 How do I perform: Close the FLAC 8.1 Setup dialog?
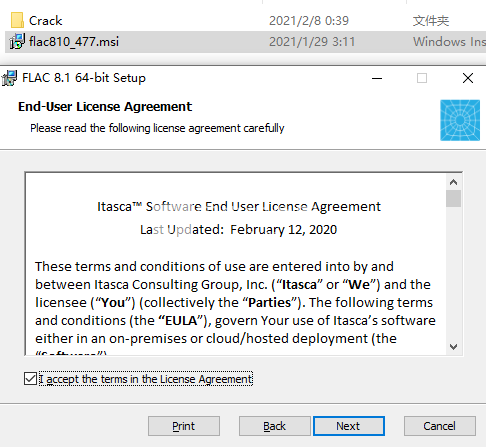coord(468,78)
